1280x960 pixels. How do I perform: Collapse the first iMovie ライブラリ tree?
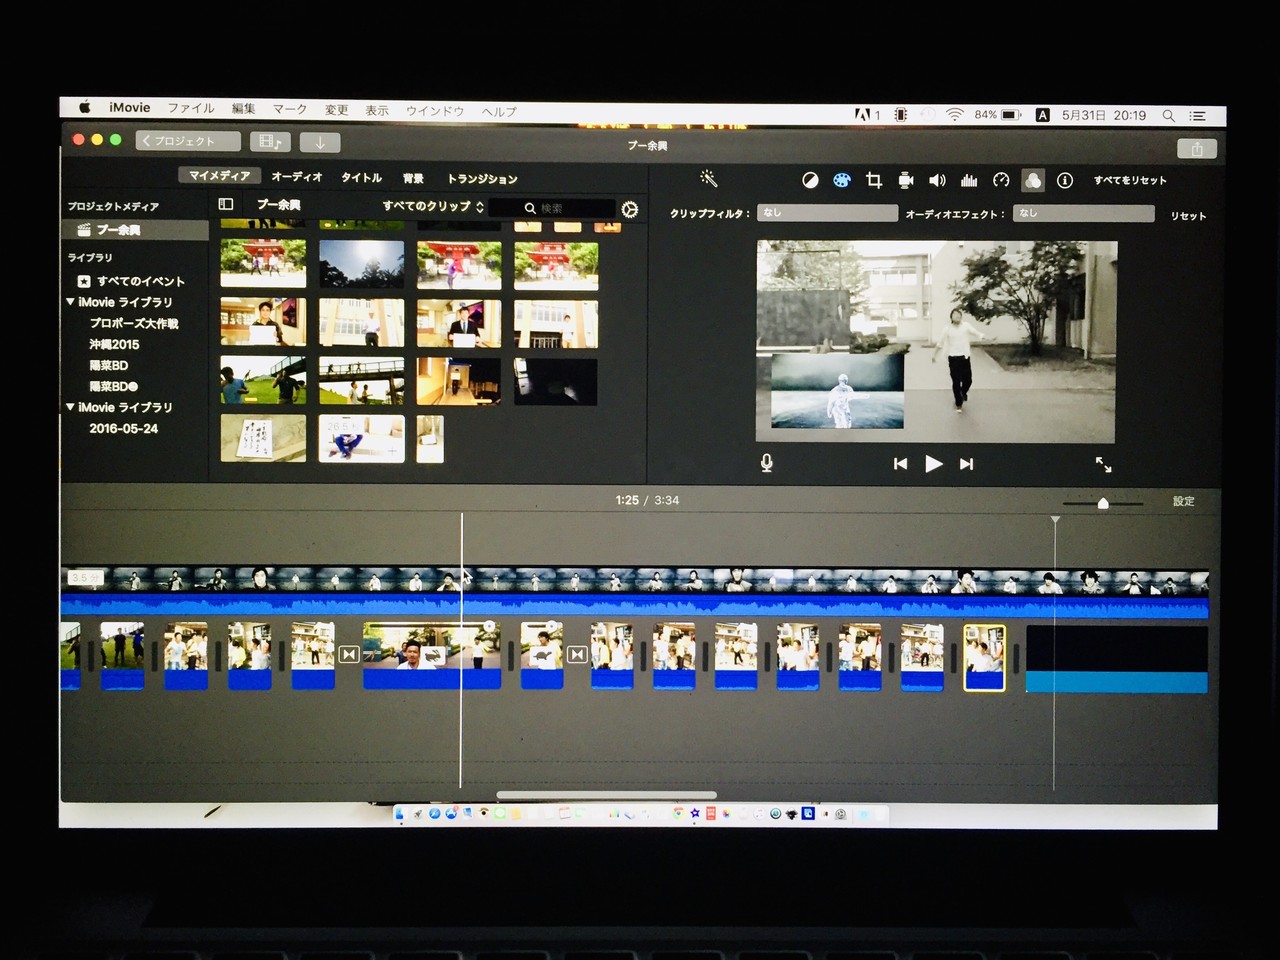pos(71,301)
